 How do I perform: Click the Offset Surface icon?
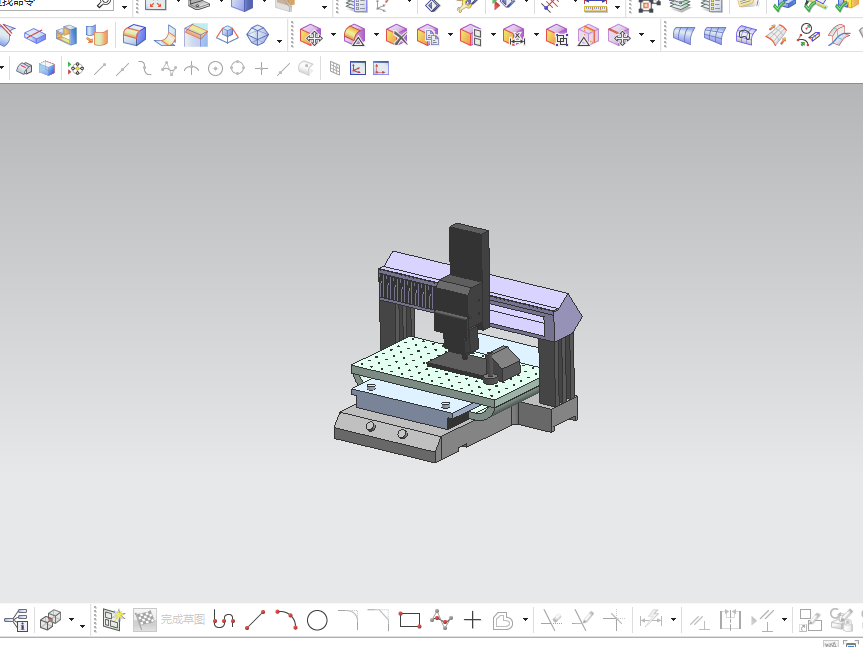coord(97,36)
